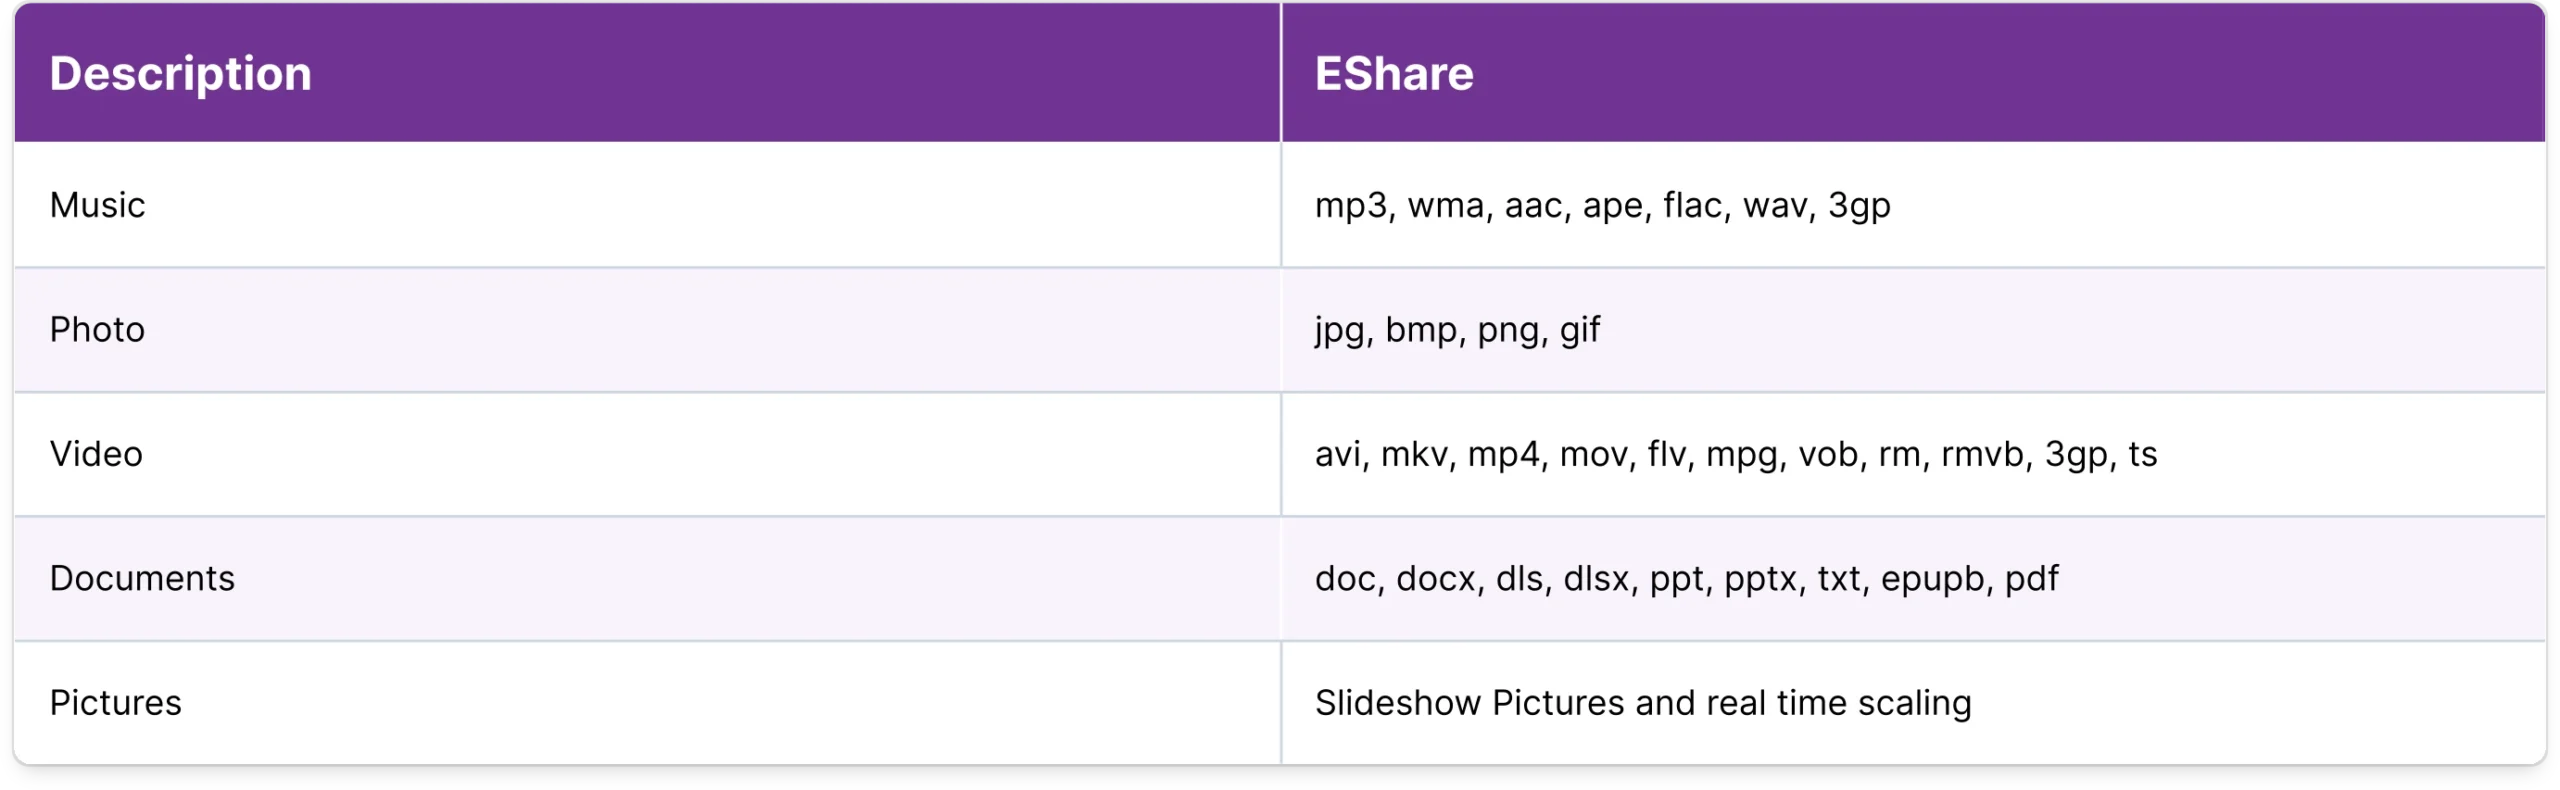Select the Pictures row label
Image resolution: width=2560 pixels, height=790 pixels.
pos(116,703)
